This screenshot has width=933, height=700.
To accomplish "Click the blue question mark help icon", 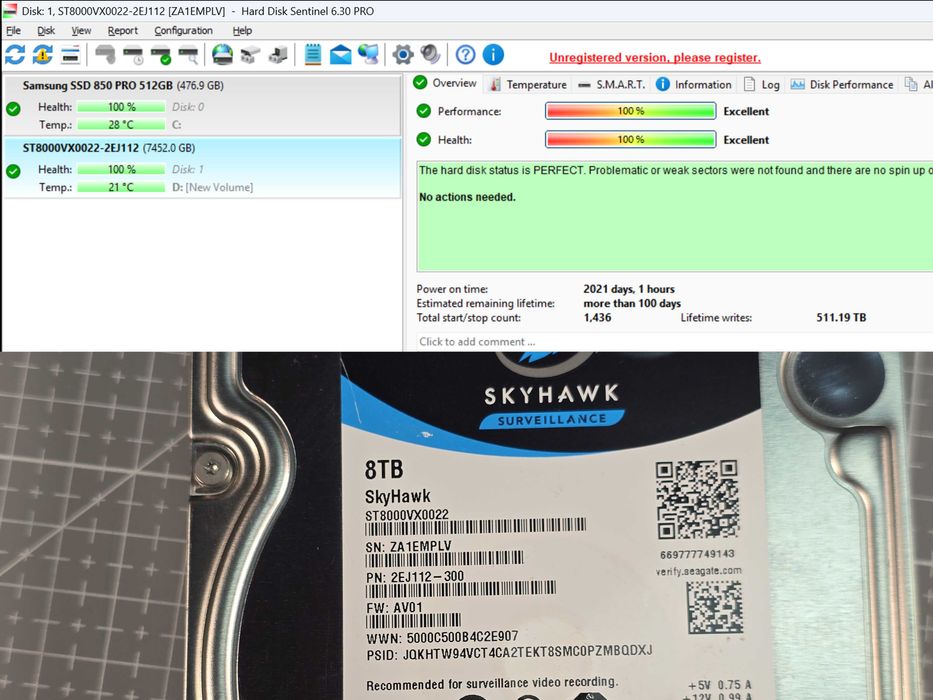I will [x=465, y=55].
